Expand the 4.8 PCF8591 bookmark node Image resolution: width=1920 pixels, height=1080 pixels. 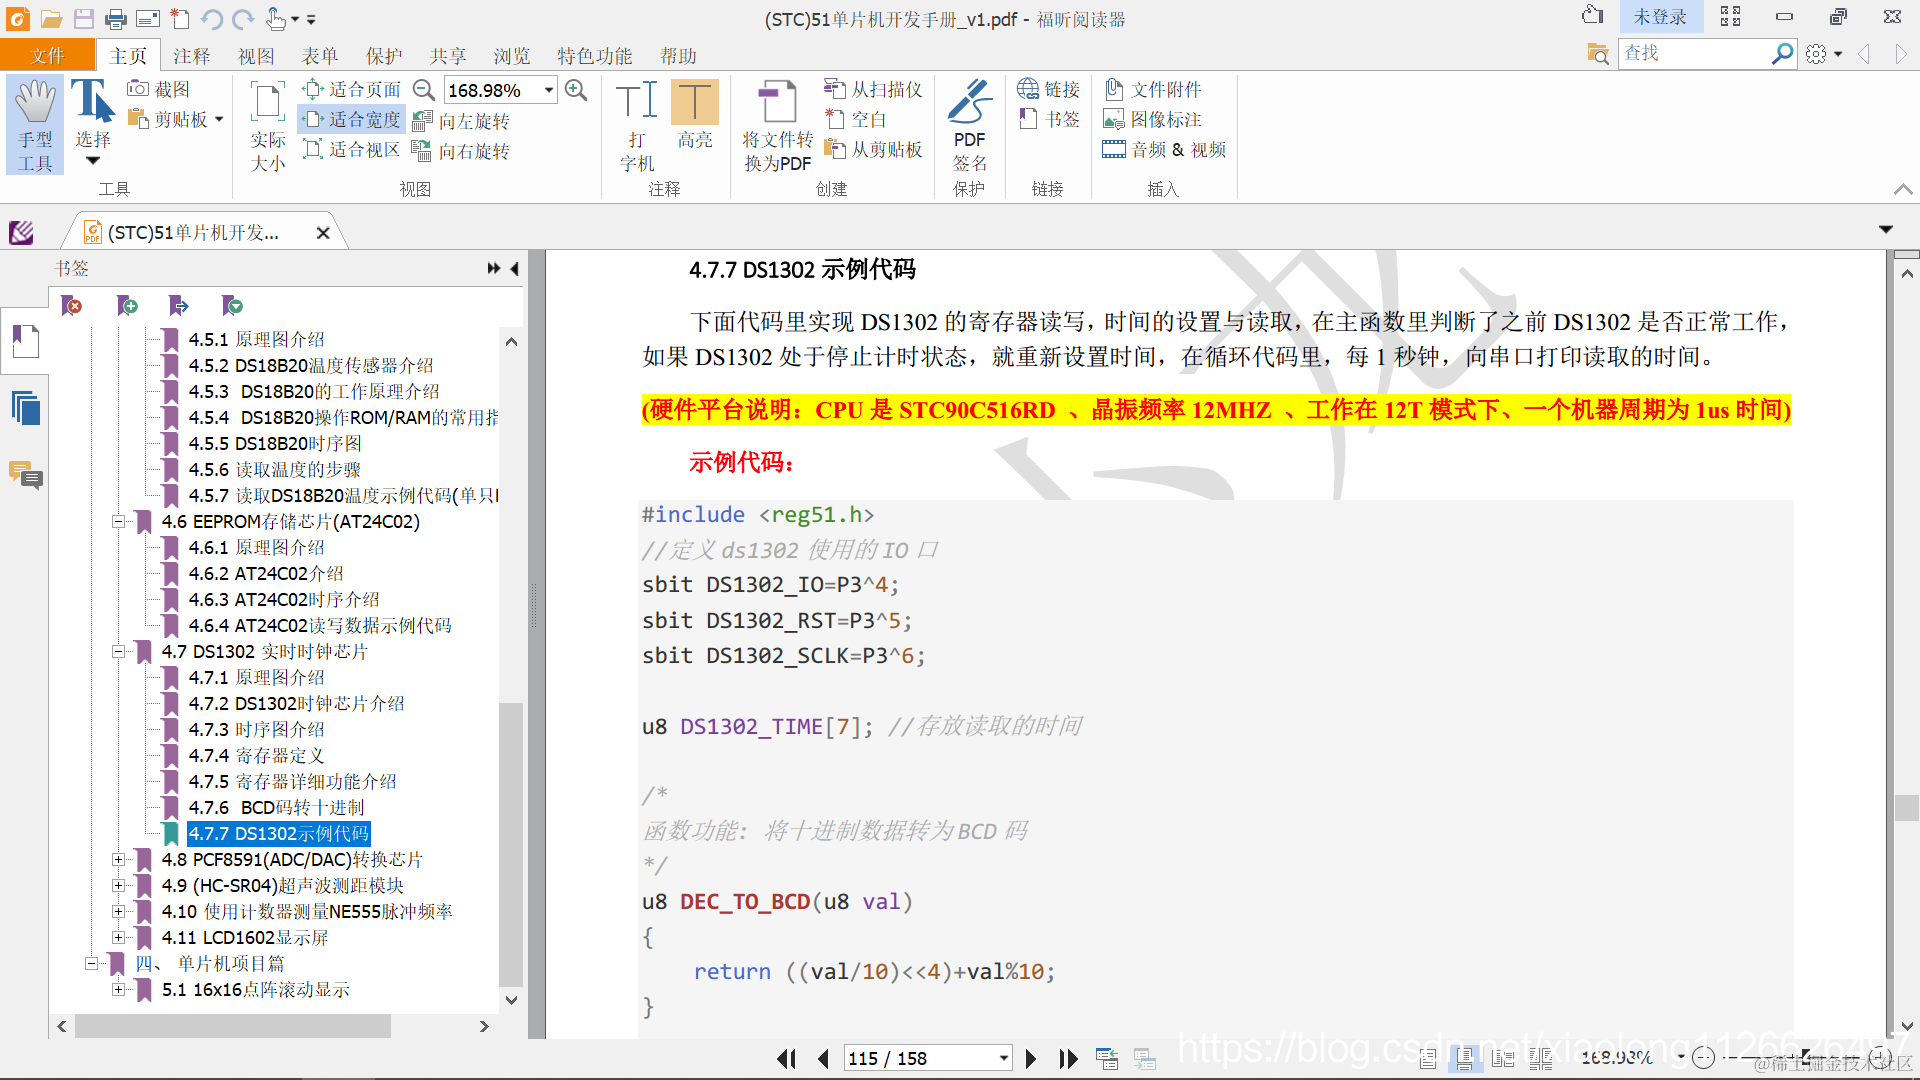(118, 859)
